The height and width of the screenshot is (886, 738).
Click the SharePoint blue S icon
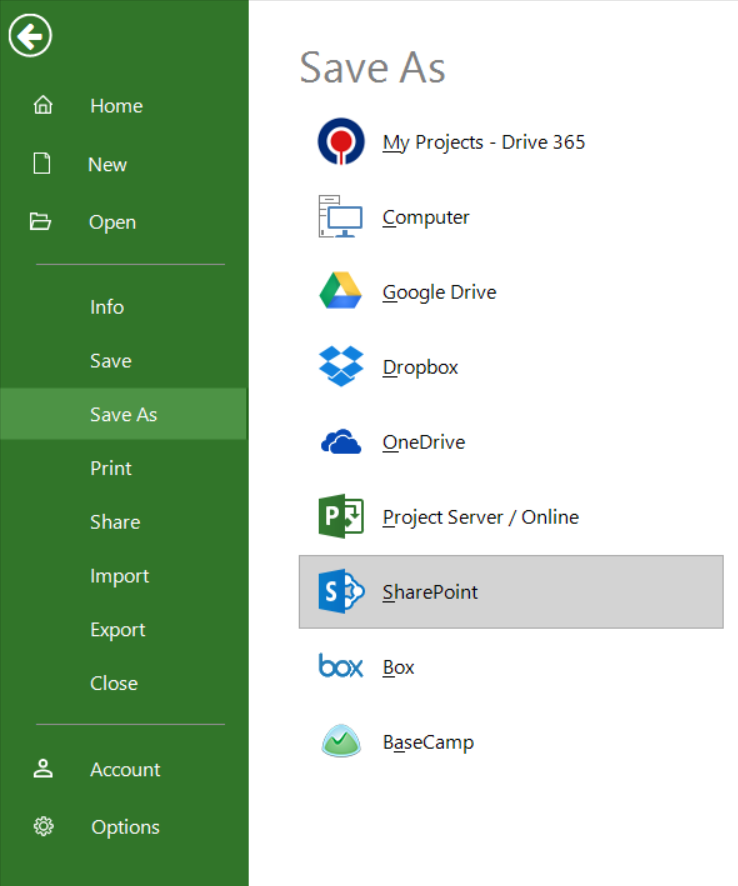click(x=341, y=591)
